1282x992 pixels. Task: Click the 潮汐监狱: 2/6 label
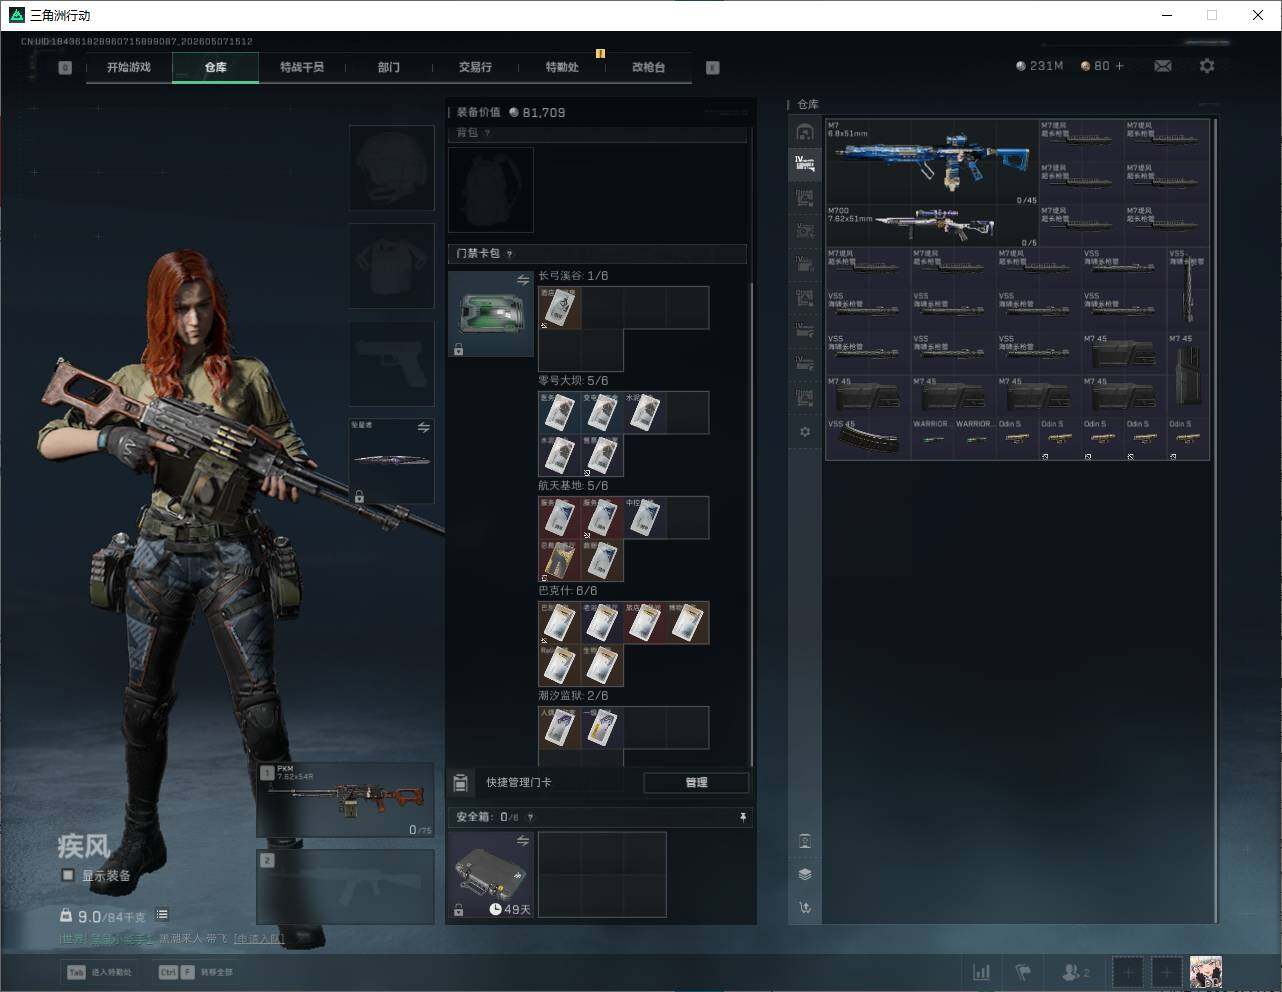573,696
